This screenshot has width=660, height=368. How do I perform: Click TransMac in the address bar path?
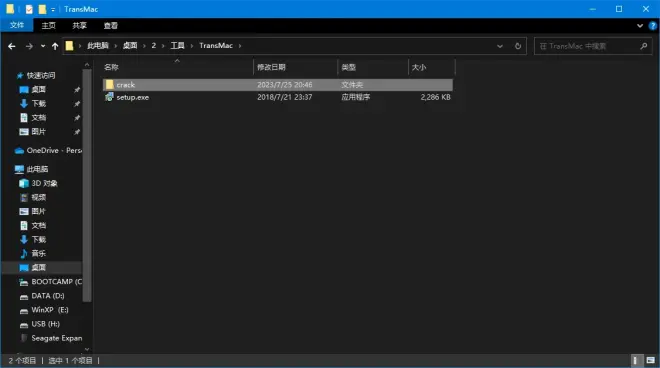(216, 45)
